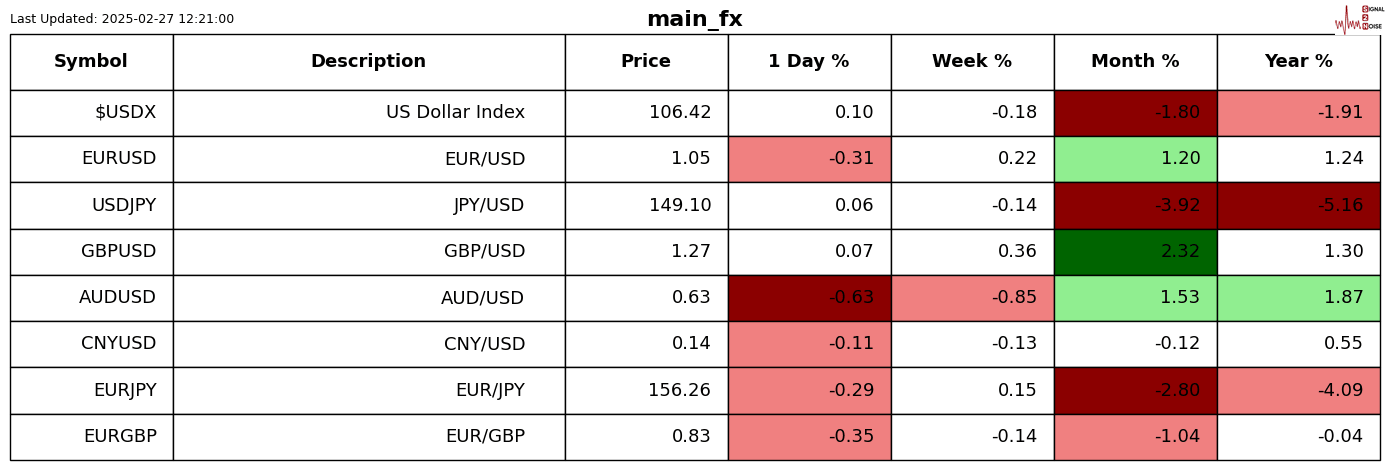Select the dark red -0.63 day cell
Screen dimensions: 1390x470
(x=809, y=298)
